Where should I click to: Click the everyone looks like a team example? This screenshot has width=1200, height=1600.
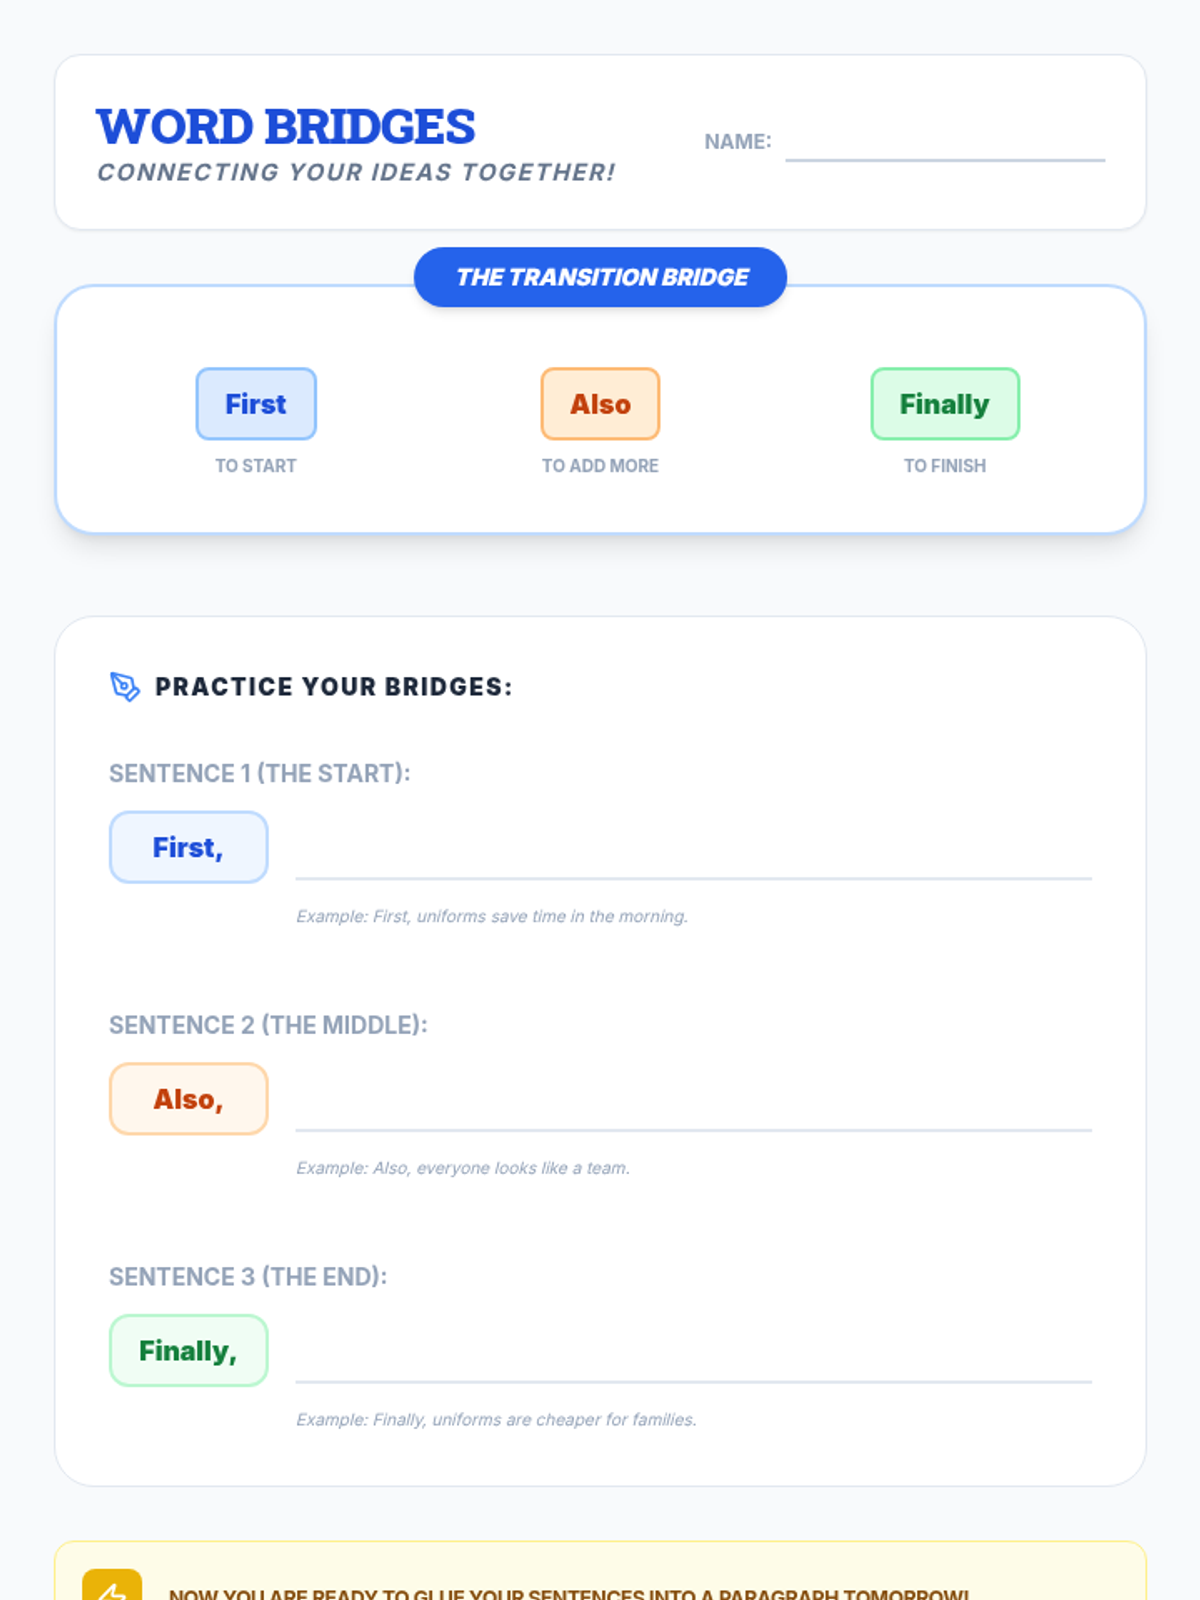462,1168
